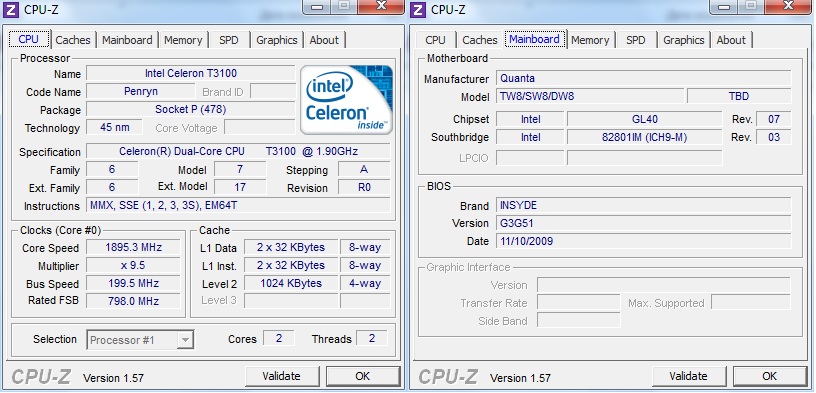Click the BIOS Date value 11/10/2009
816x393 pixels.
coord(644,241)
